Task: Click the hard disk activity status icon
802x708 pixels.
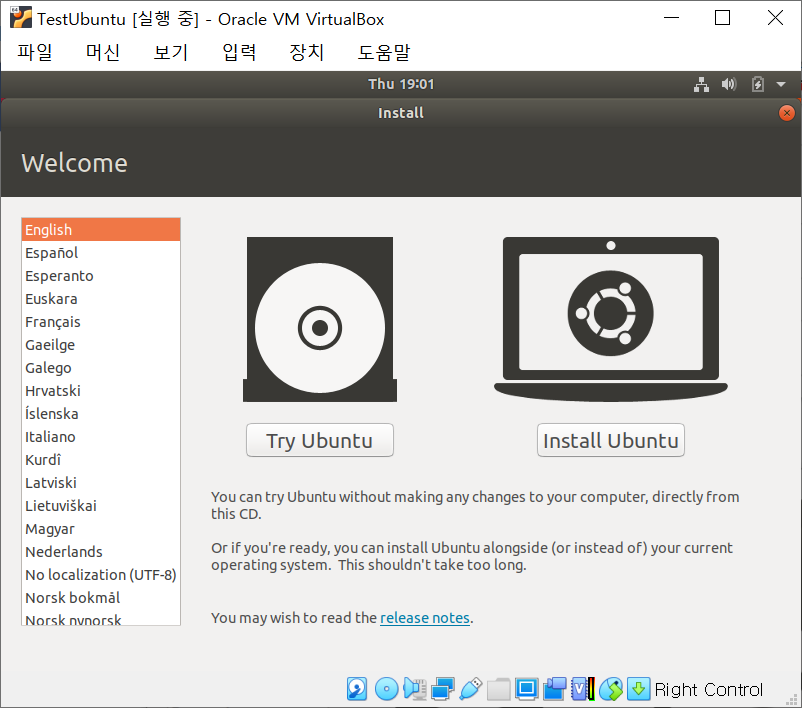Action: 357,689
